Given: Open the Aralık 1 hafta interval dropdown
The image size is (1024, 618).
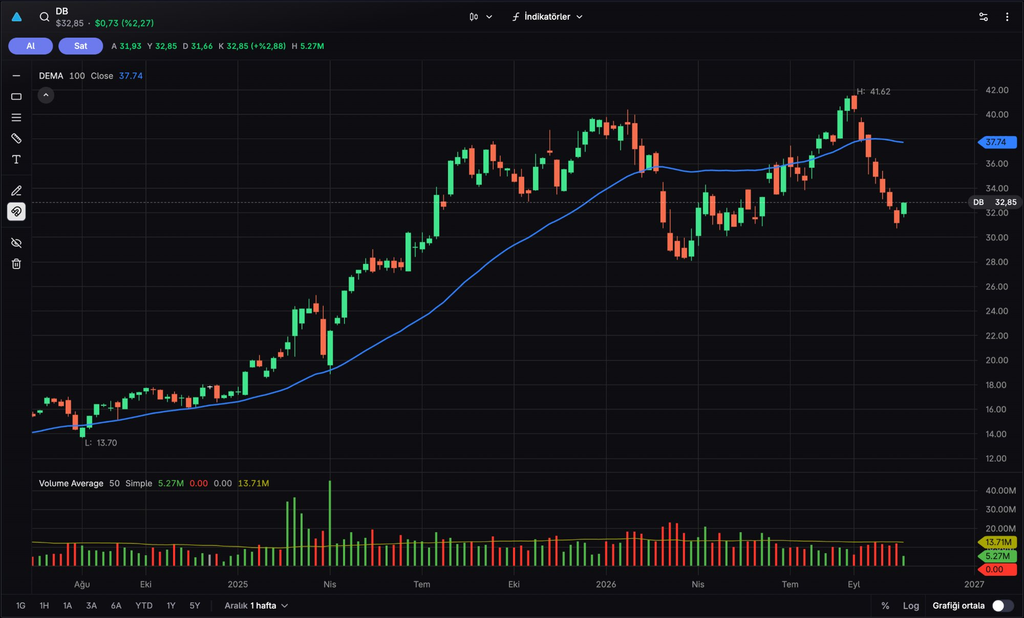Looking at the screenshot, I should pyautogui.click(x=256, y=606).
